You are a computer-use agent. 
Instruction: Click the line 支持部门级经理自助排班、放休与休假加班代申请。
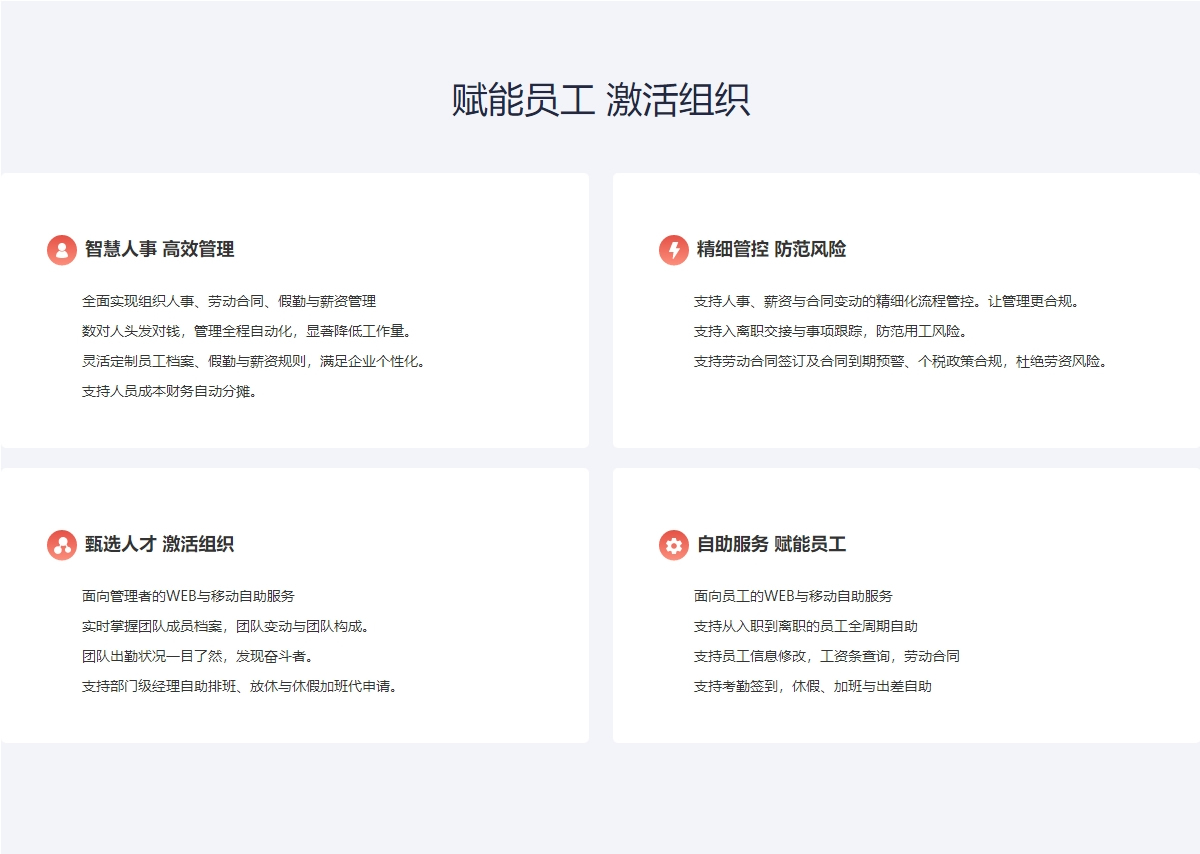(242, 687)
